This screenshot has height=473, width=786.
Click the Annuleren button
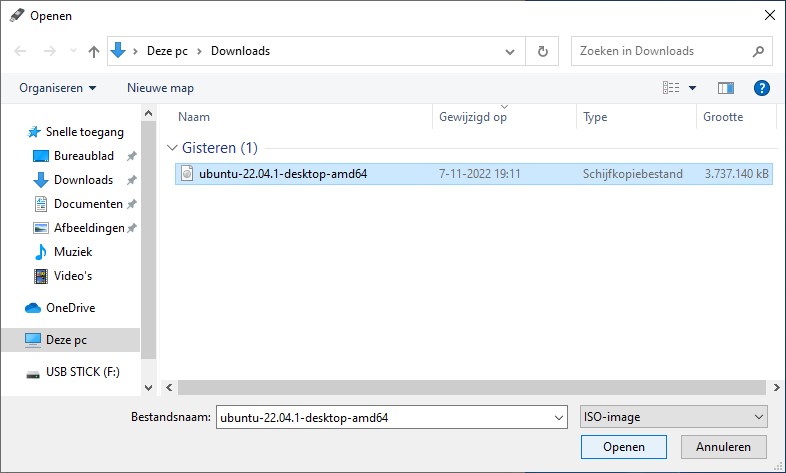click(x=723, y=446)
